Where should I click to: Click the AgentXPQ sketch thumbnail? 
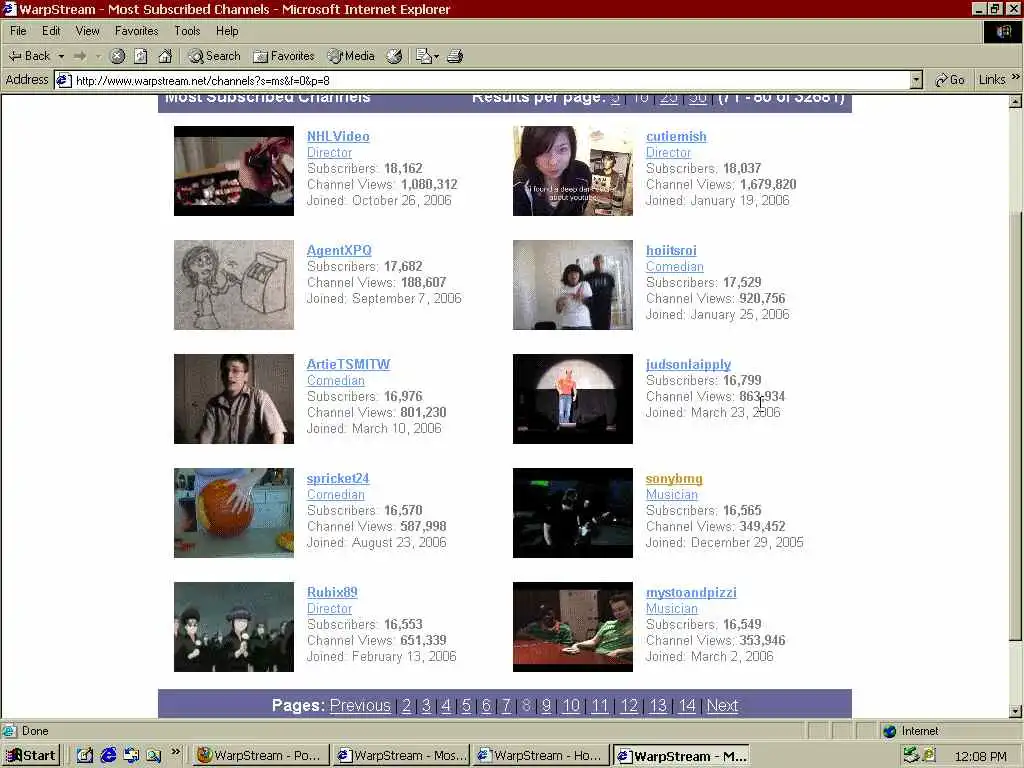pyautogui.click(x=234, y=285)
